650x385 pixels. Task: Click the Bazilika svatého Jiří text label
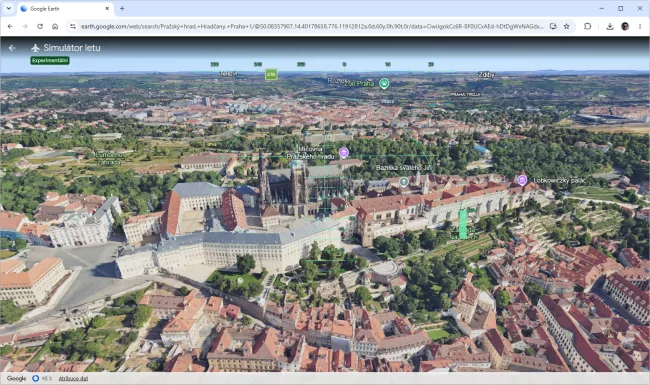[404, 168]
